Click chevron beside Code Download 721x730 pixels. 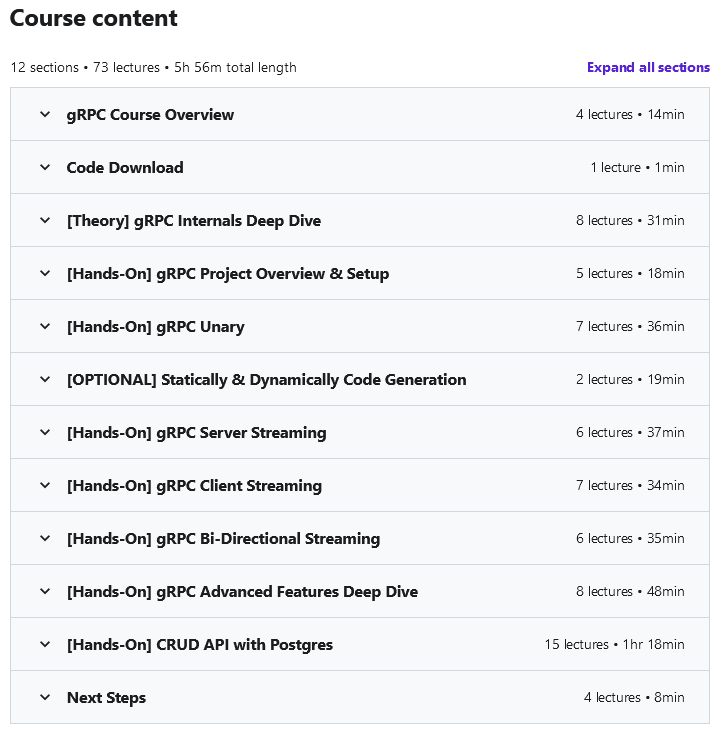click(x=45, y=167)
